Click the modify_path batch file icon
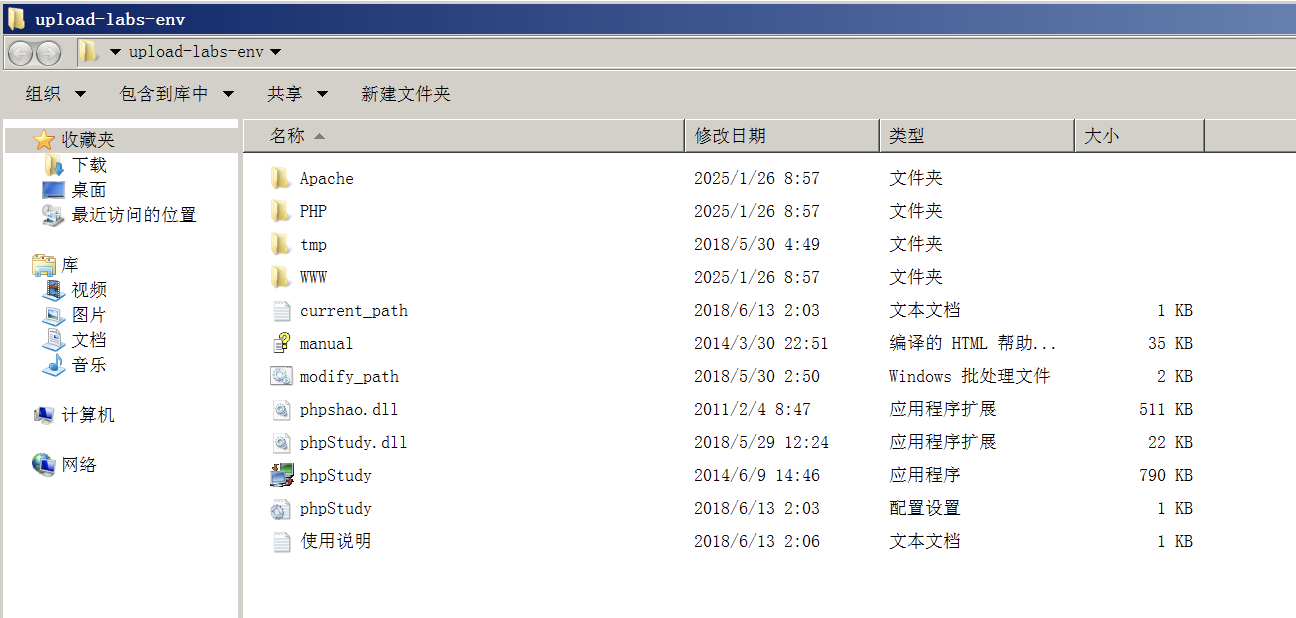Screen dimensions: 1296x618 click(281, 377)
